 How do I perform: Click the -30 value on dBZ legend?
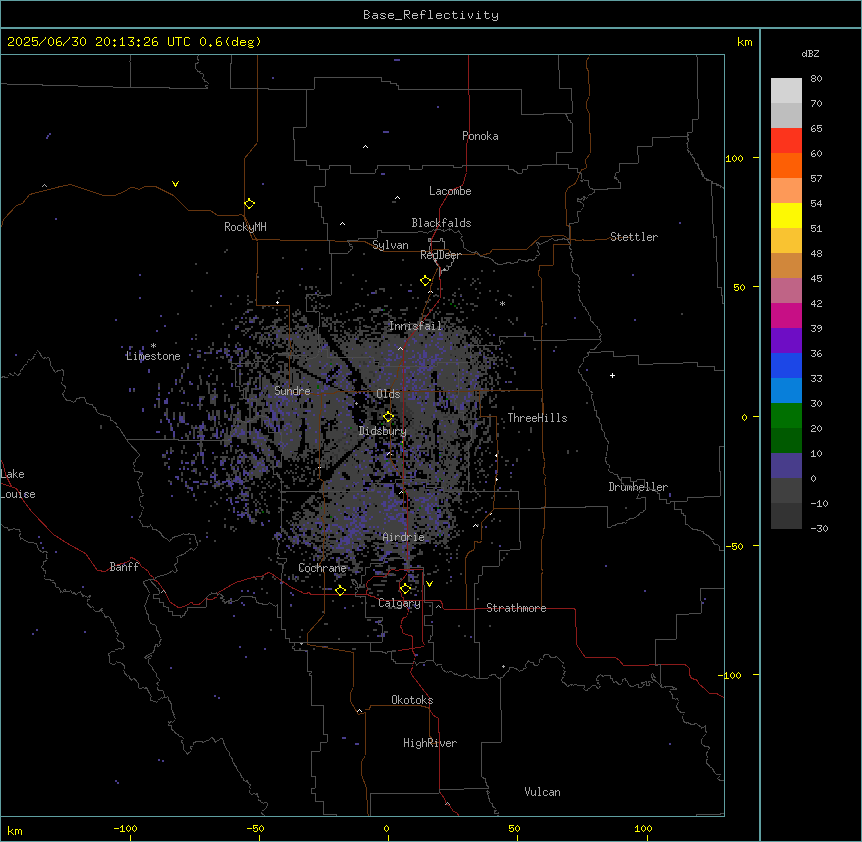(x=819, y=528)
